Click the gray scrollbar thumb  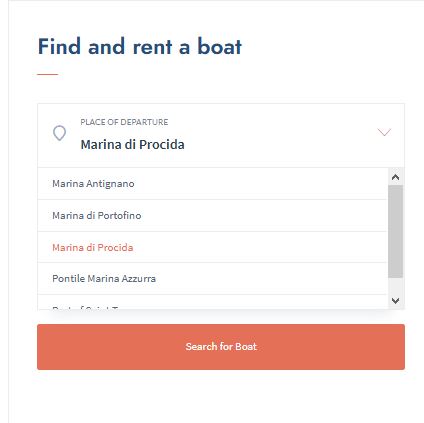coord(396,232)
